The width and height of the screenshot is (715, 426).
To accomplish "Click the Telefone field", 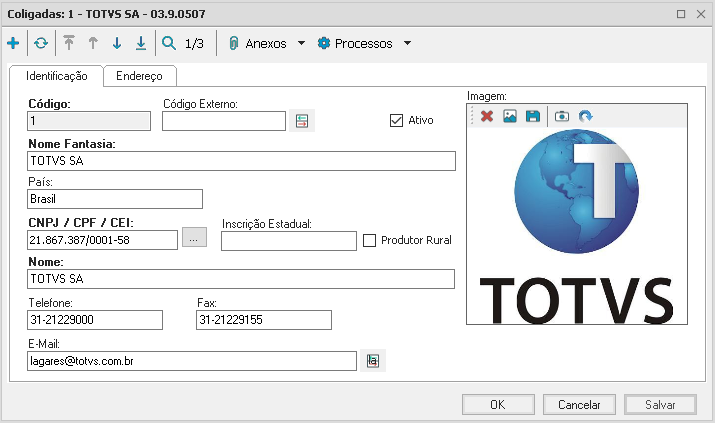I will tap(95, 320).
